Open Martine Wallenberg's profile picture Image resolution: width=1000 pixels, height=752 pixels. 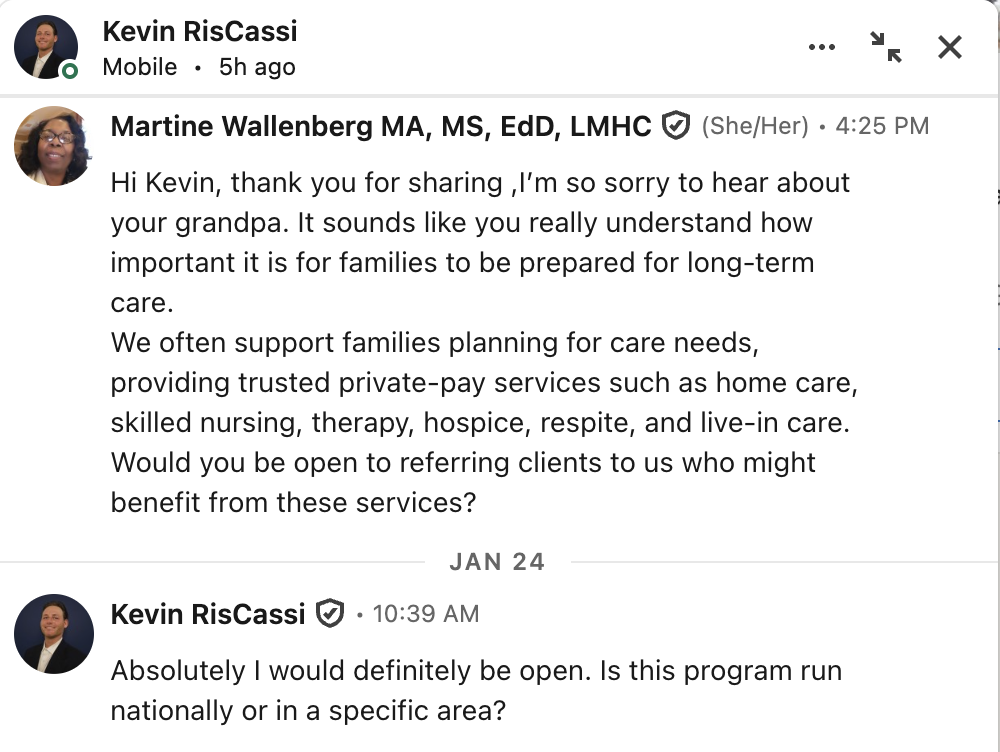[53, 146]
